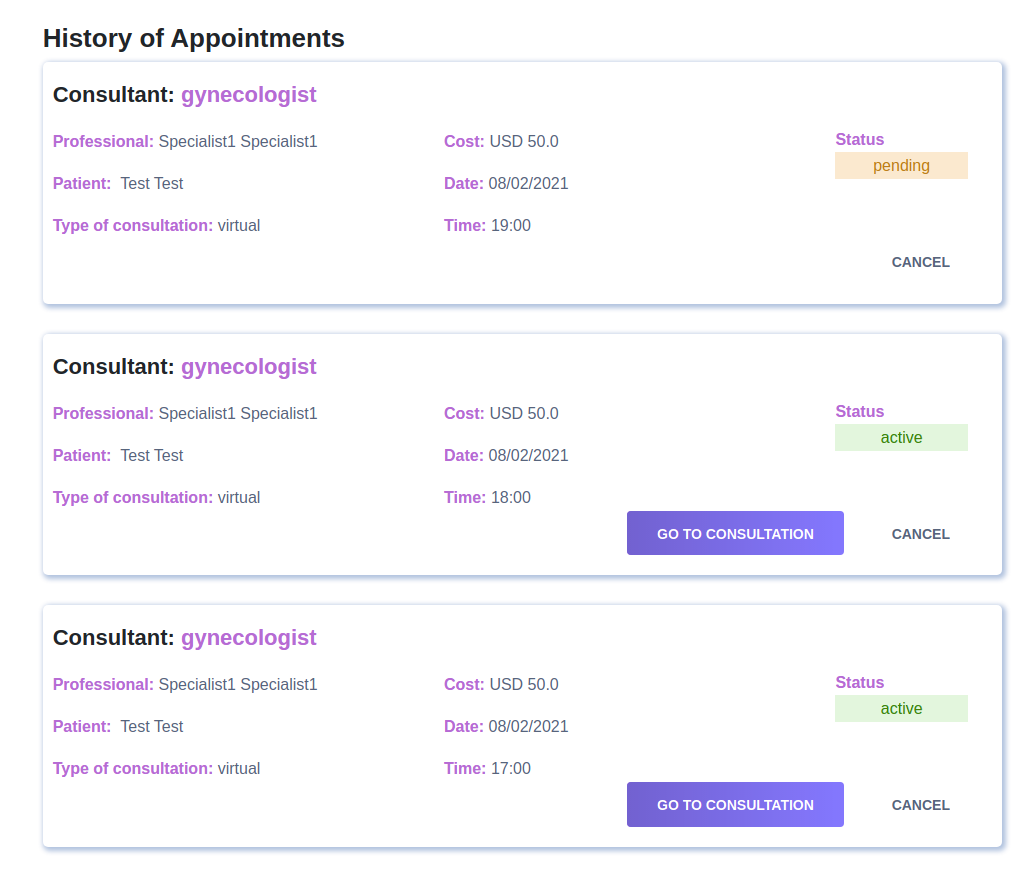Select the active status badge on the 17:00 appointment
The height and width of the screenshot is (872, 1028).
point(901,708)
